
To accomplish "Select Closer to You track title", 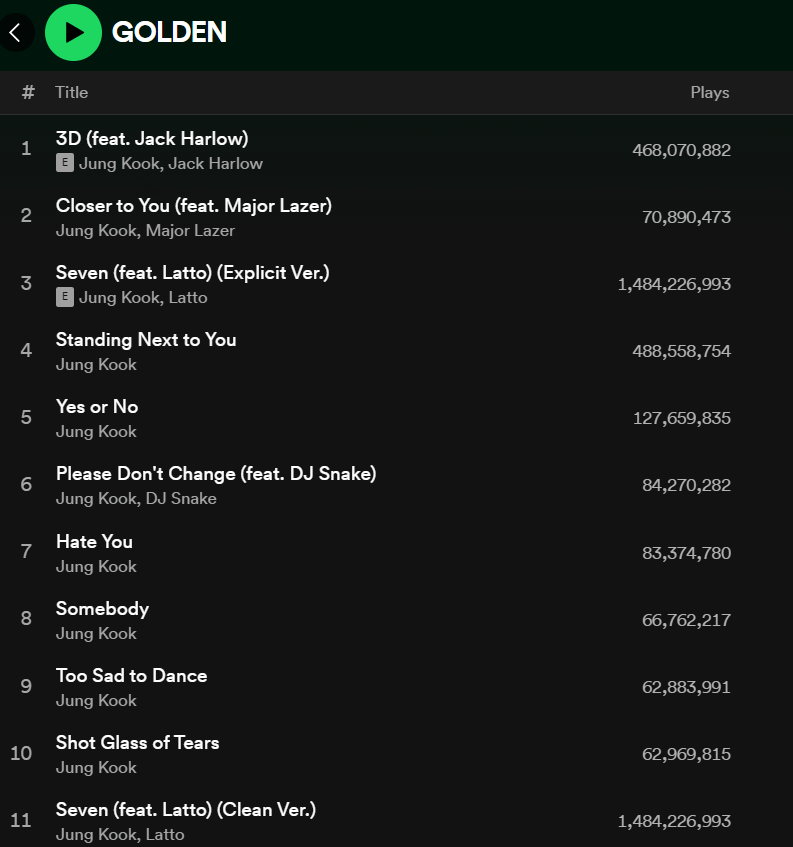I will [x=194, y=206].
